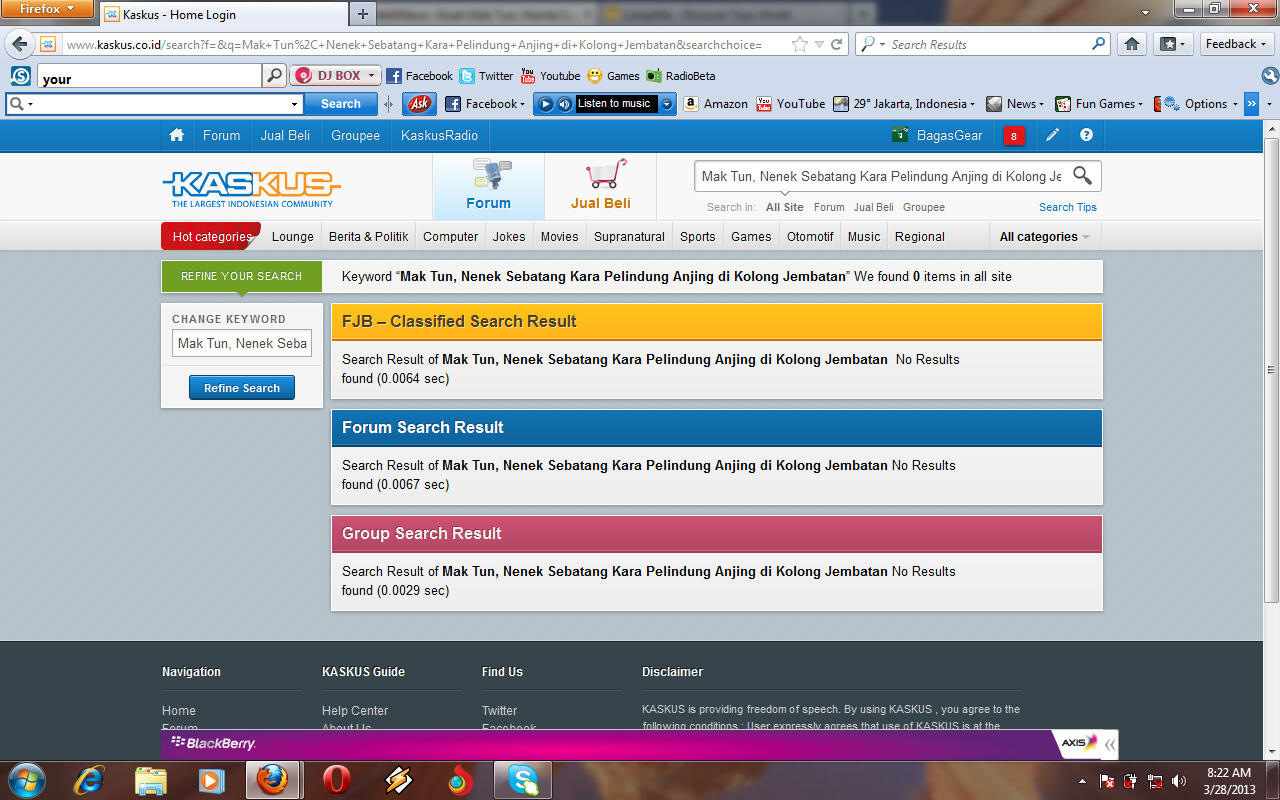Click the Refine Search button
The width and height of the screenshot is (1280, 800).
(242, 388)
